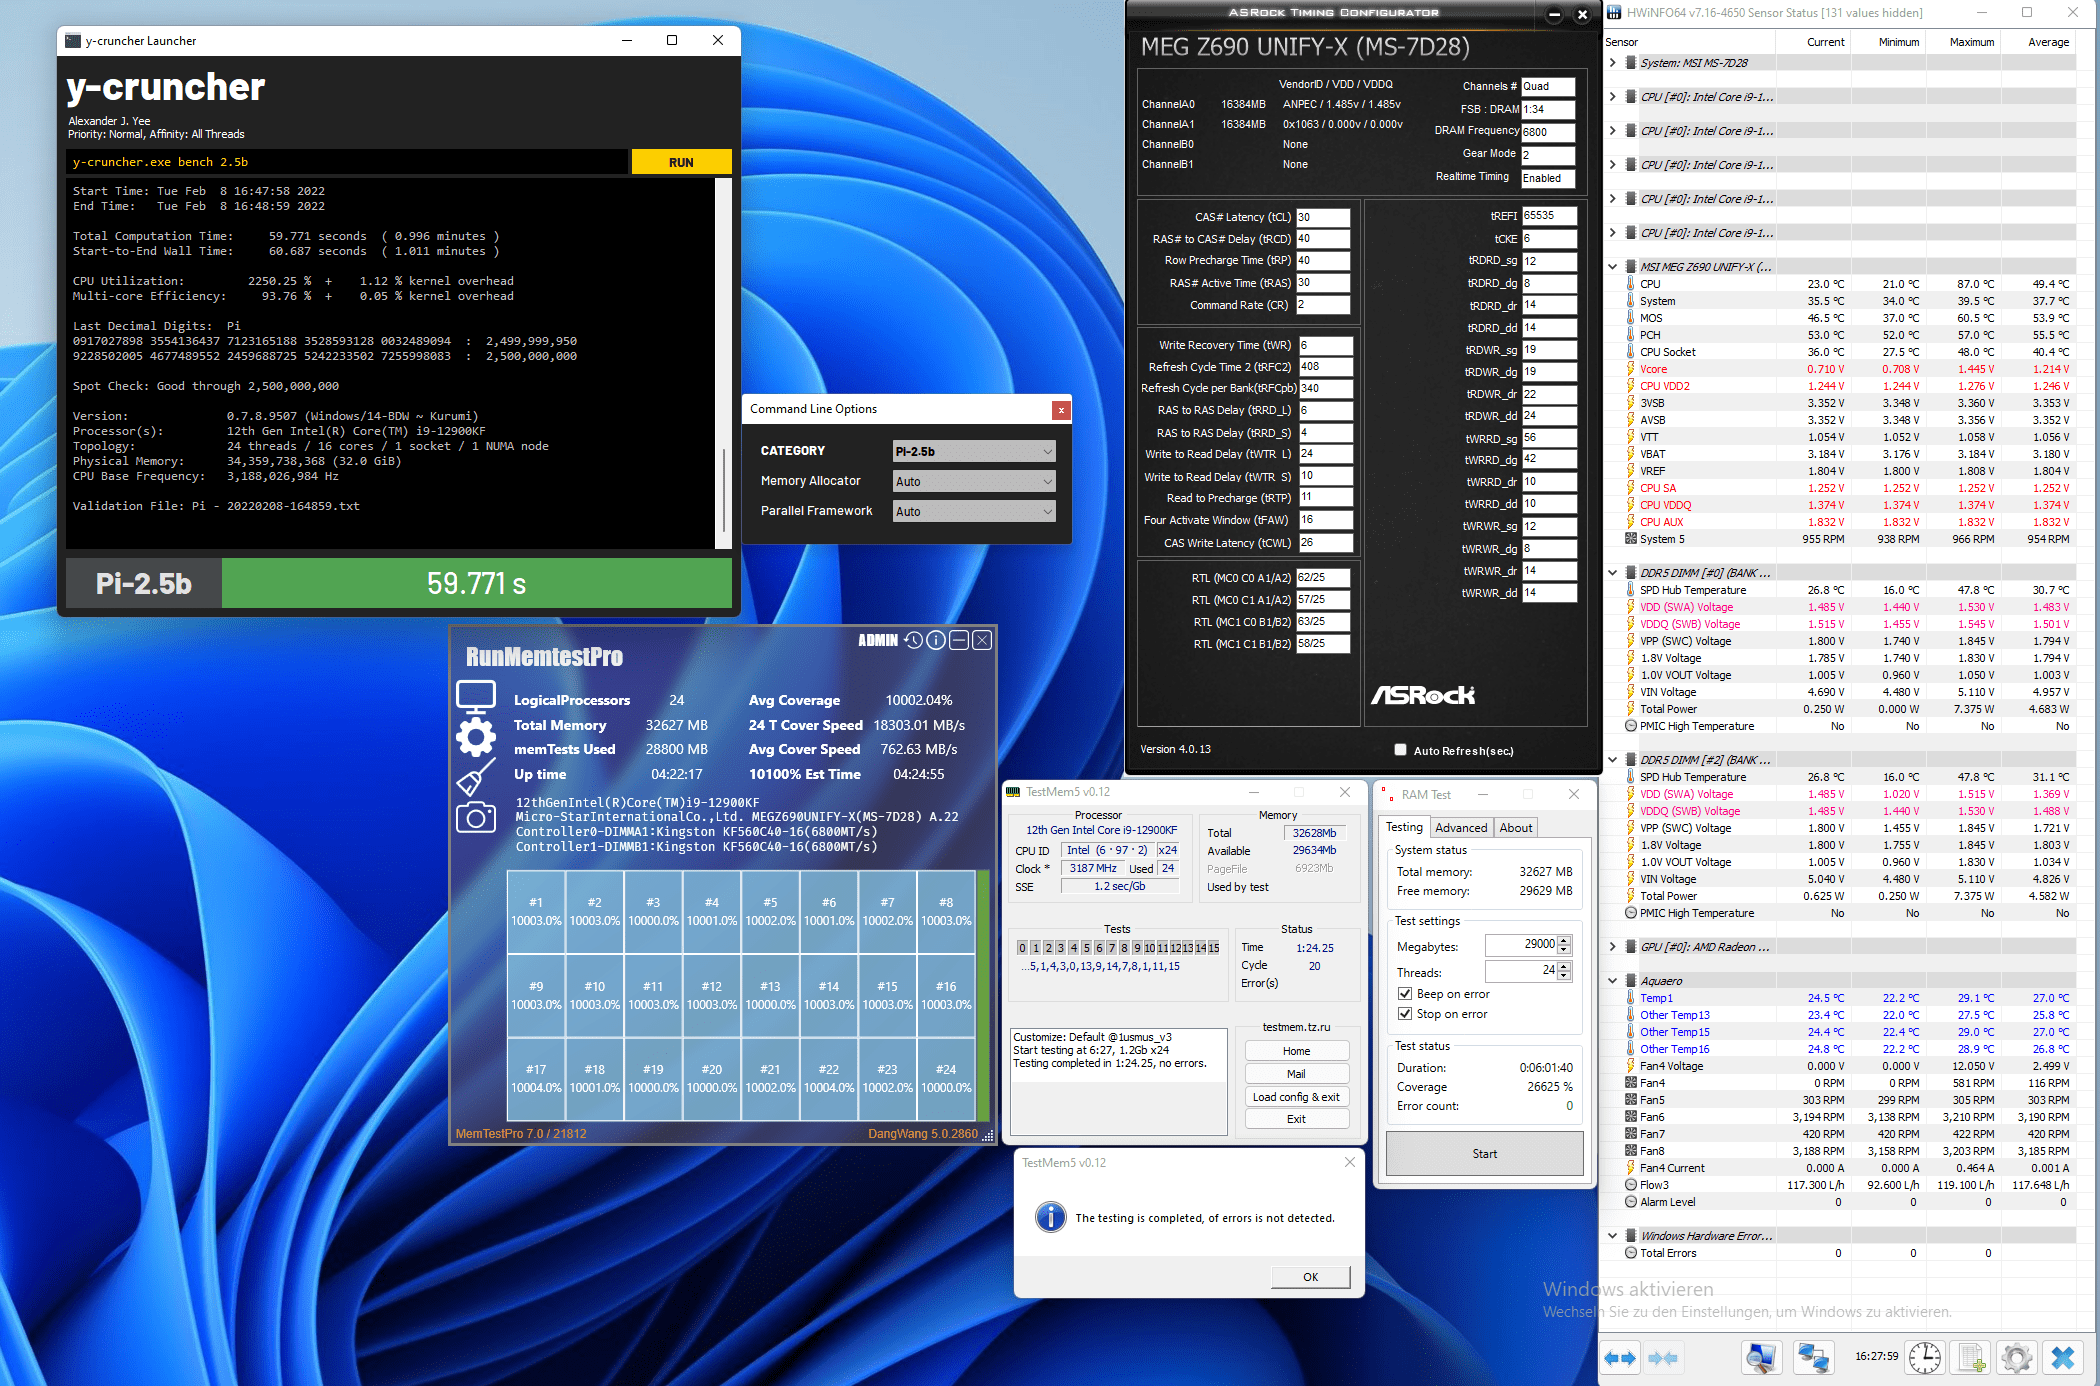Open RunMemtestPro gear settings icon
This screenshot has width=2100, height=1386.
point(475,737)
